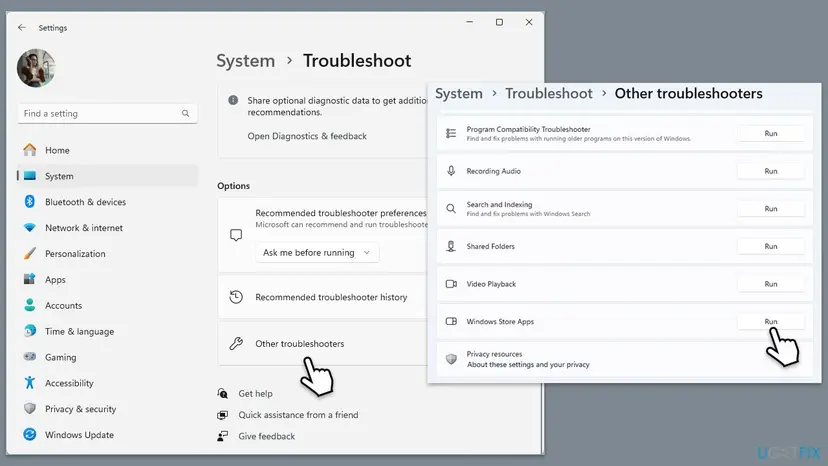Open the Home settings page
Screen dimensions: 828x466
pos(108,150)
